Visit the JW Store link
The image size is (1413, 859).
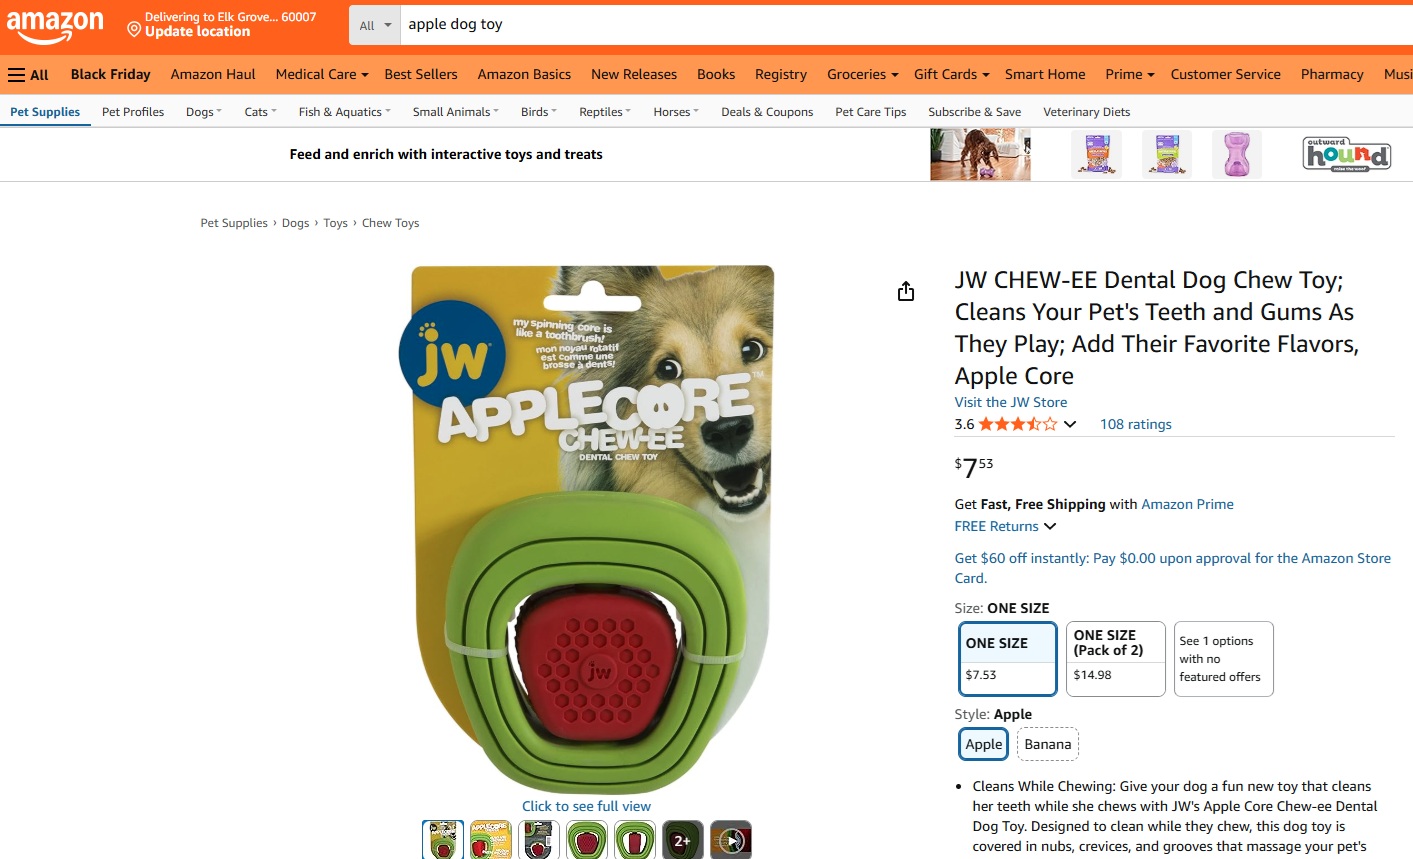[x=1011, y=402]
